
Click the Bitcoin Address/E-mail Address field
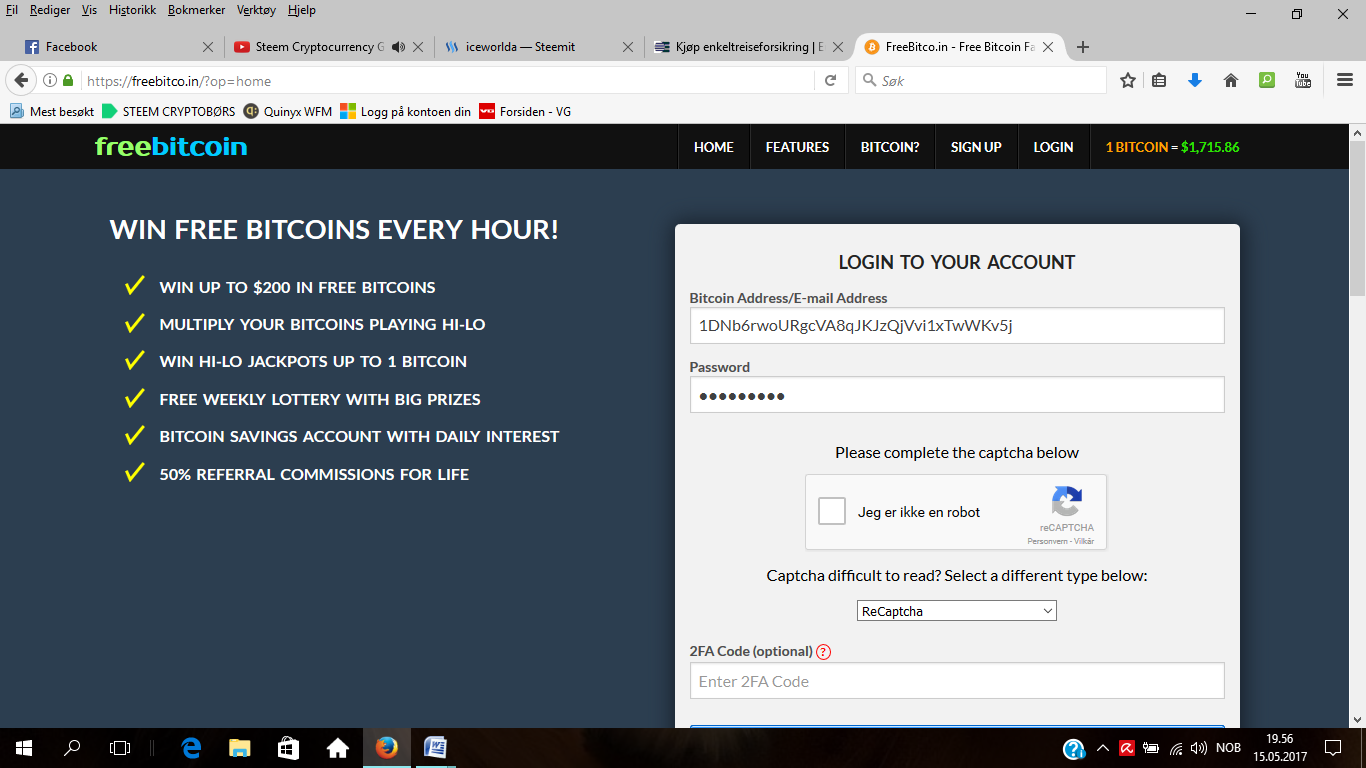coord(957,325)
